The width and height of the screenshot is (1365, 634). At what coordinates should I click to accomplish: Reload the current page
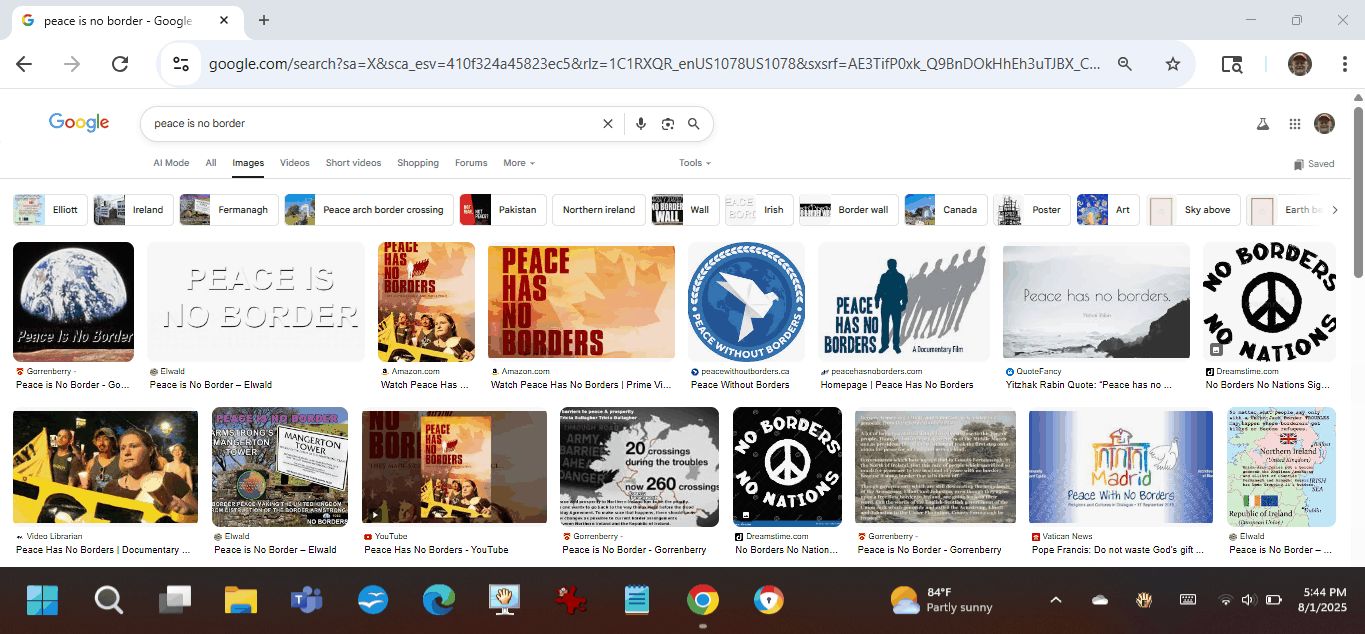pos(120,64)
